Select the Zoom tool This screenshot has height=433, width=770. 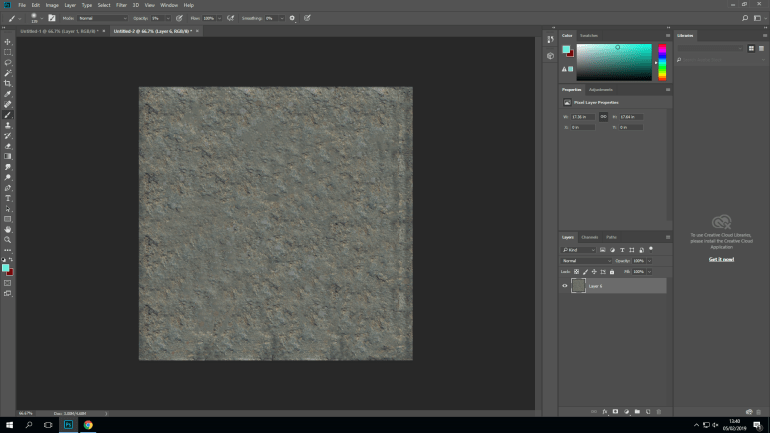(8, 240)
